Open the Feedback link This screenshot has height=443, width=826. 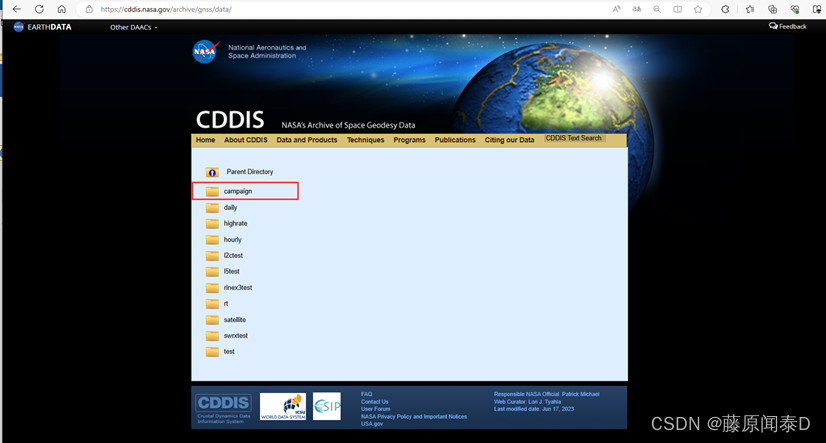coord(788,26)
